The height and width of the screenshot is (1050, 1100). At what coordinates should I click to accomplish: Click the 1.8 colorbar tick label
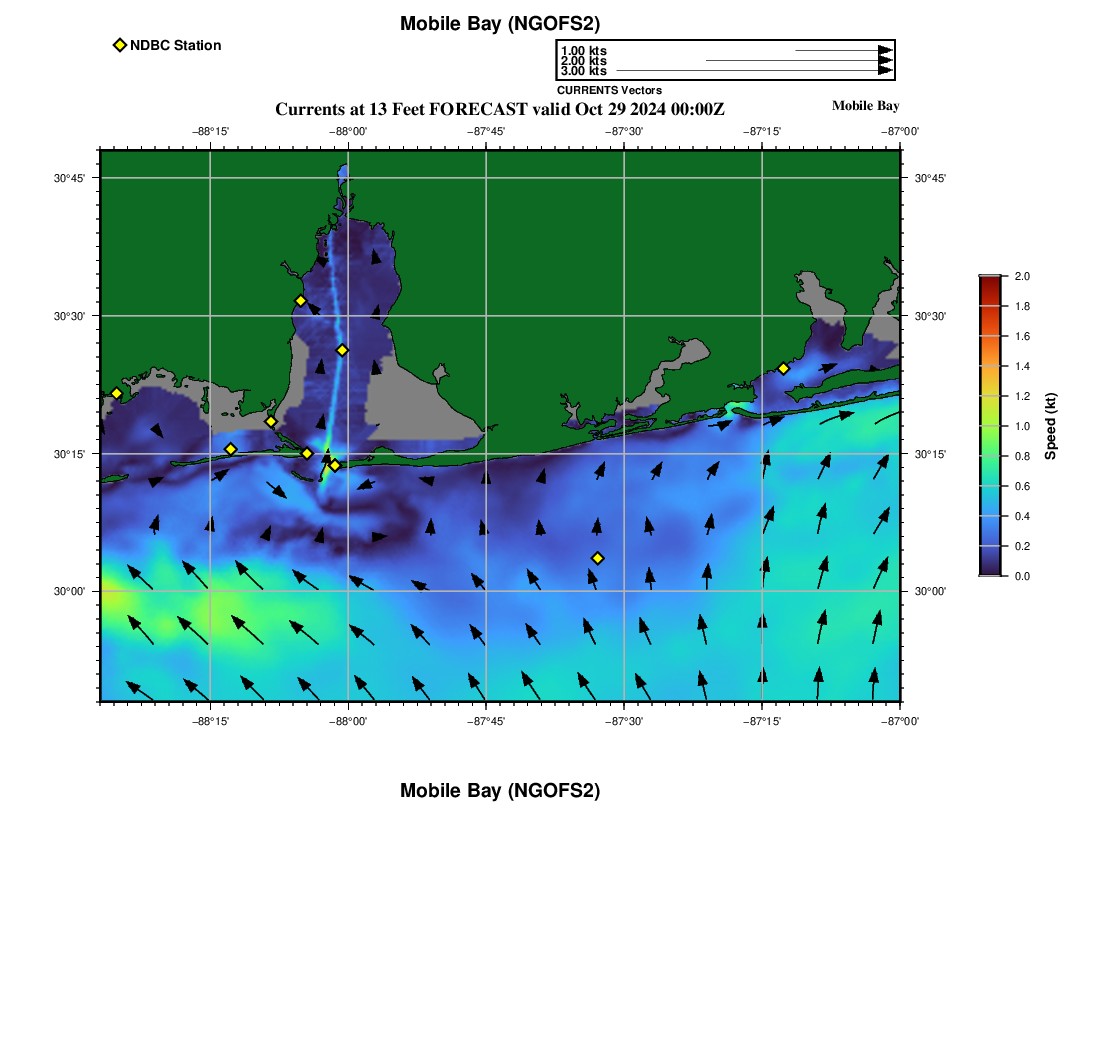click(x=1022, y=307)
